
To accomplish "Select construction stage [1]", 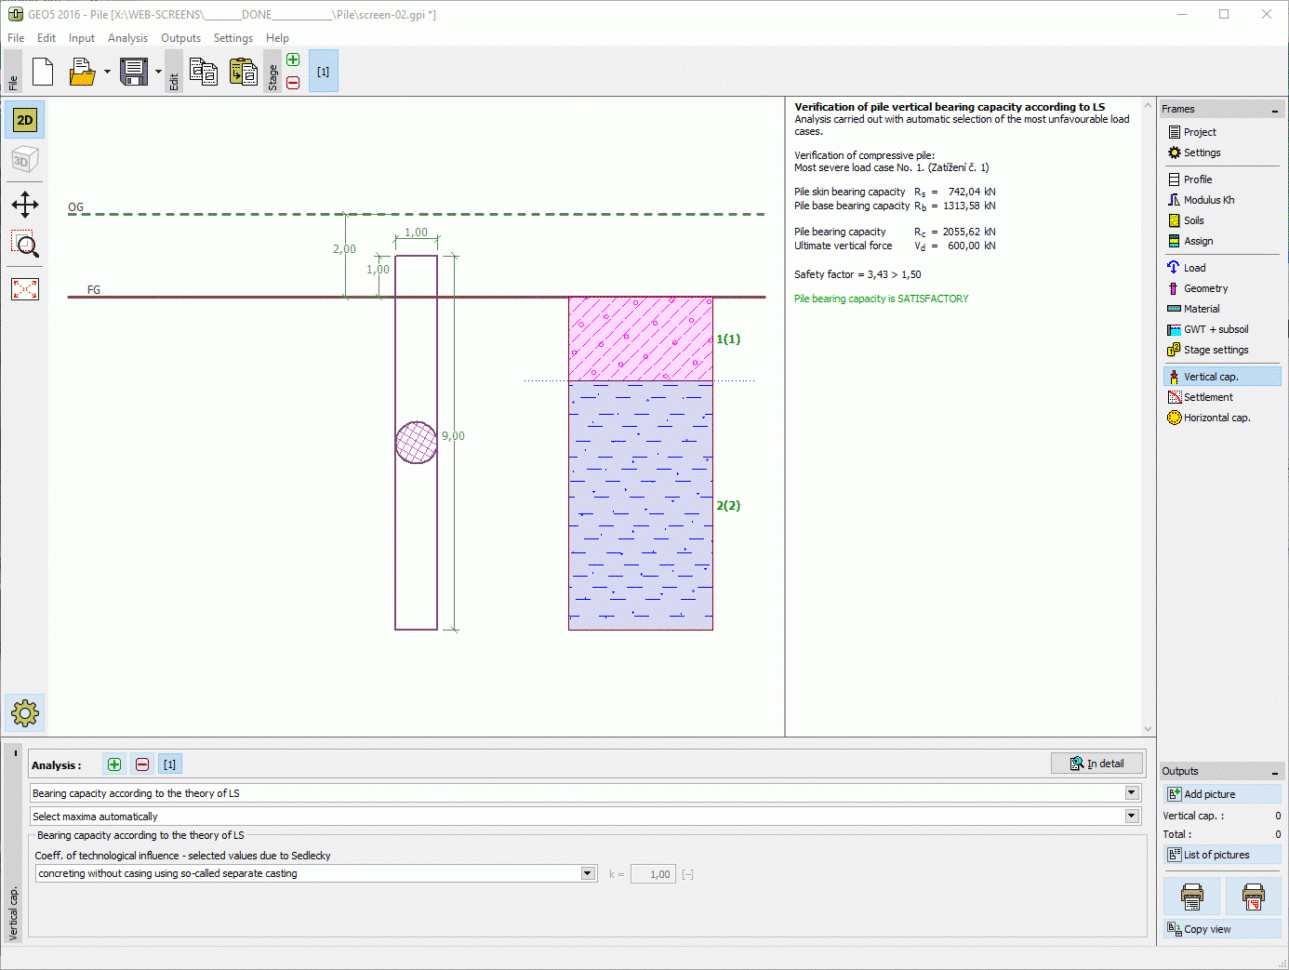I will pos(322,71).
